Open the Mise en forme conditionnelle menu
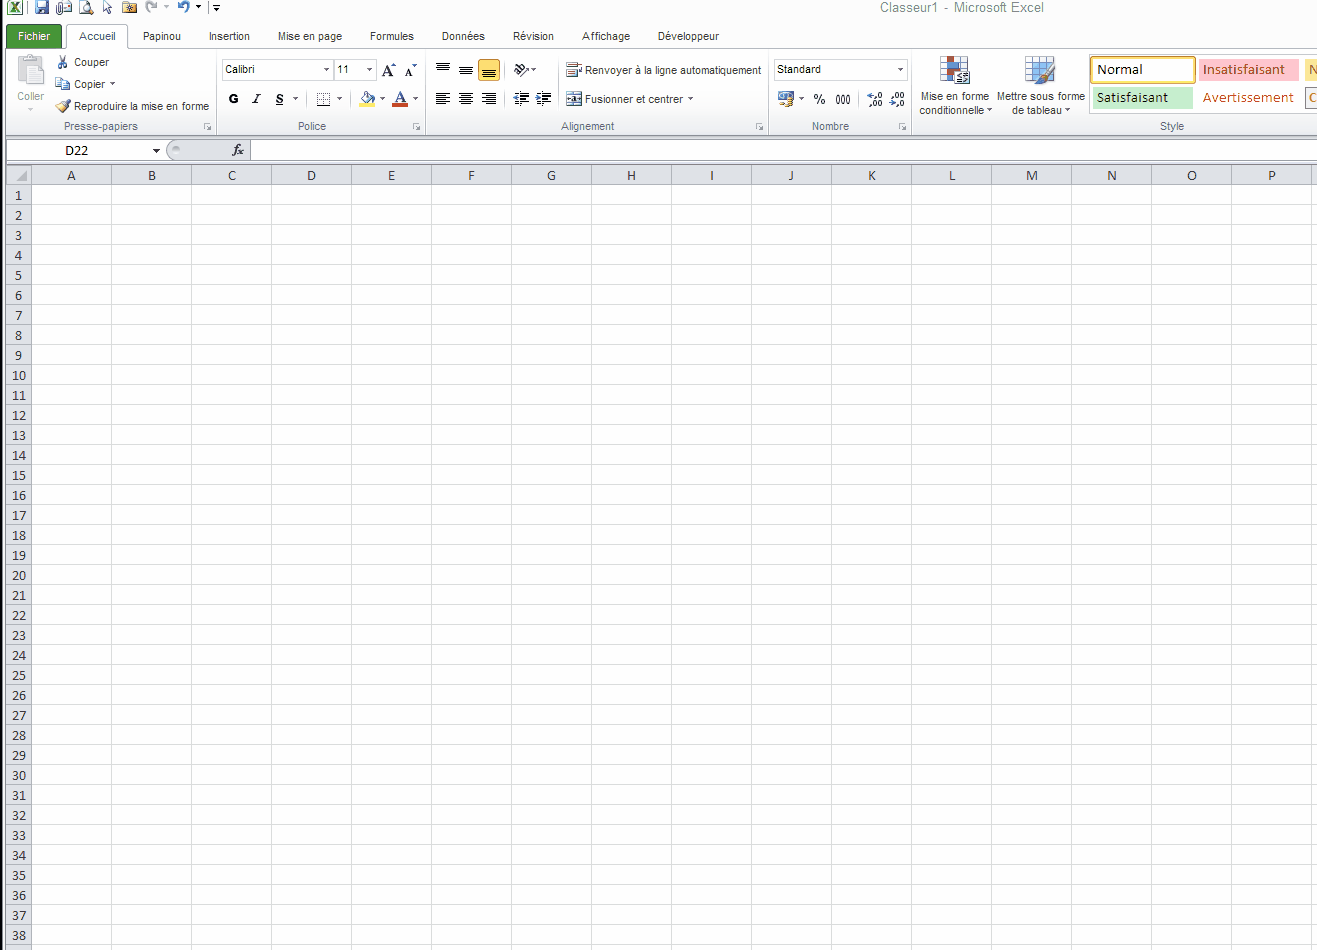Viewport: 1317px width, 950px height. pos(955,87)
